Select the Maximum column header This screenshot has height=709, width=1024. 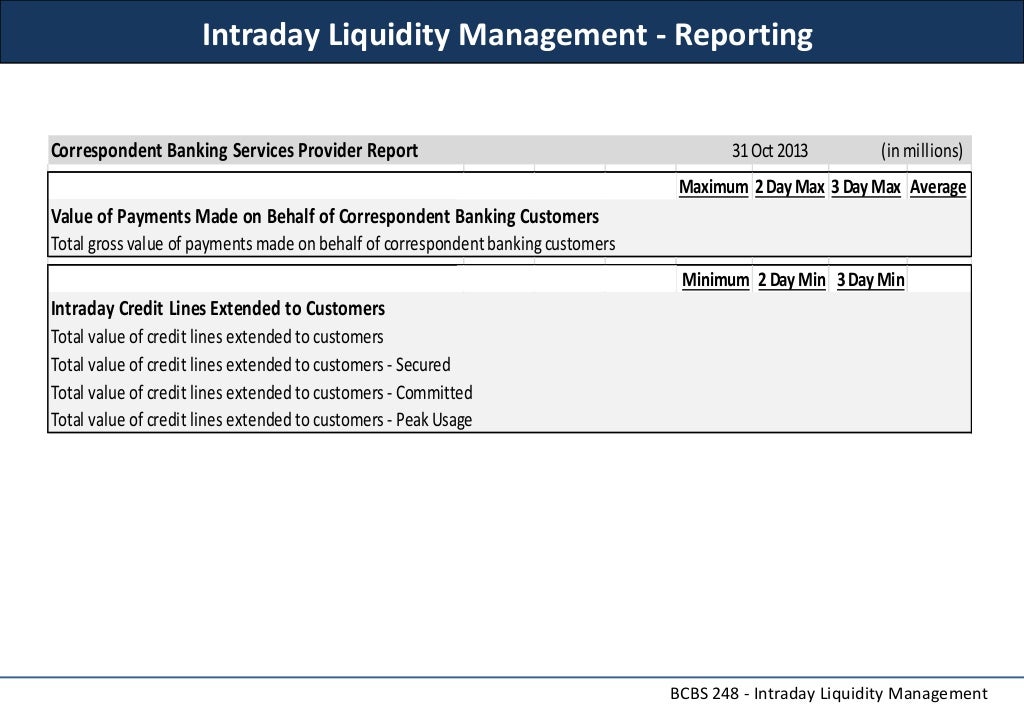714,187
